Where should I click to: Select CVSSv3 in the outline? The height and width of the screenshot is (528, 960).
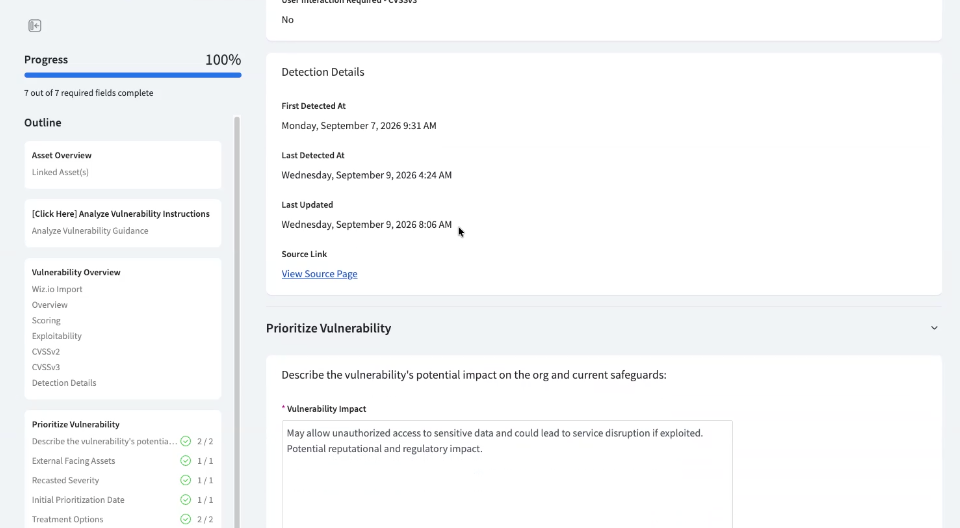(46, 368)
